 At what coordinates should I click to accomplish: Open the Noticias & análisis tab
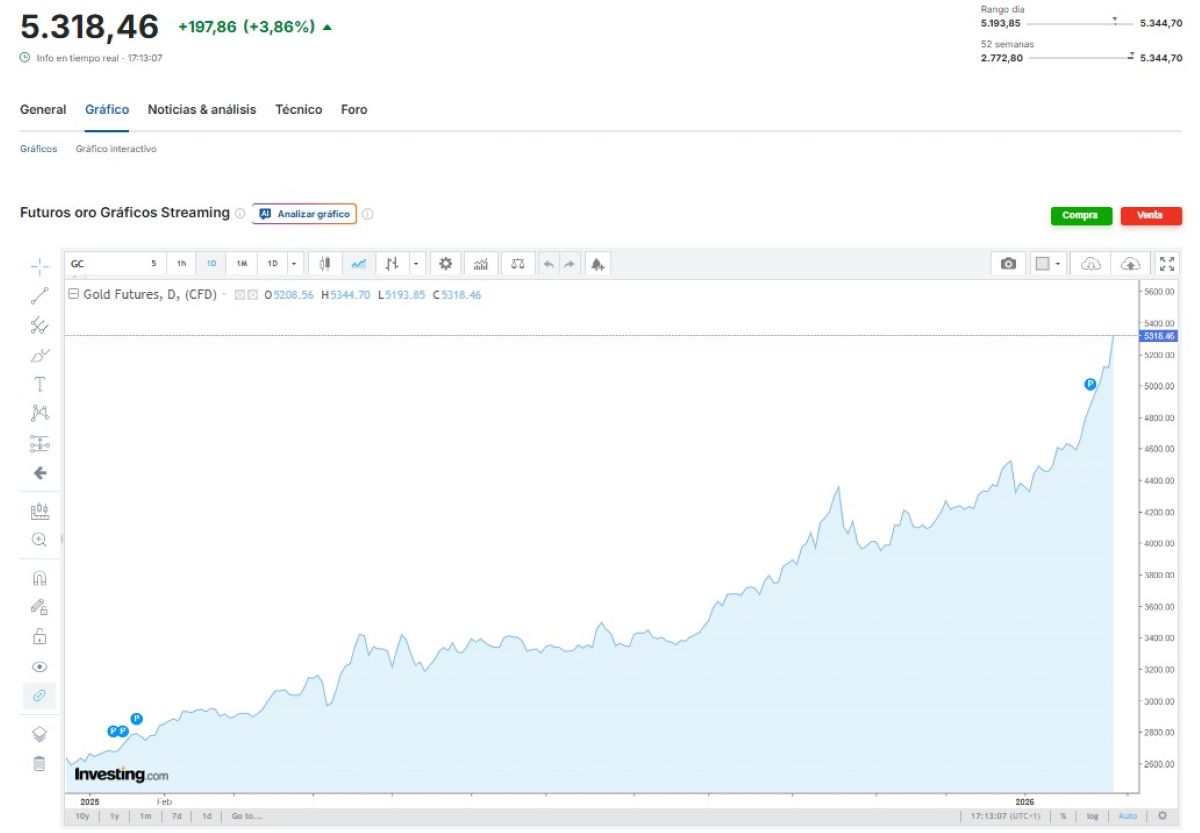tap(202, 110)
